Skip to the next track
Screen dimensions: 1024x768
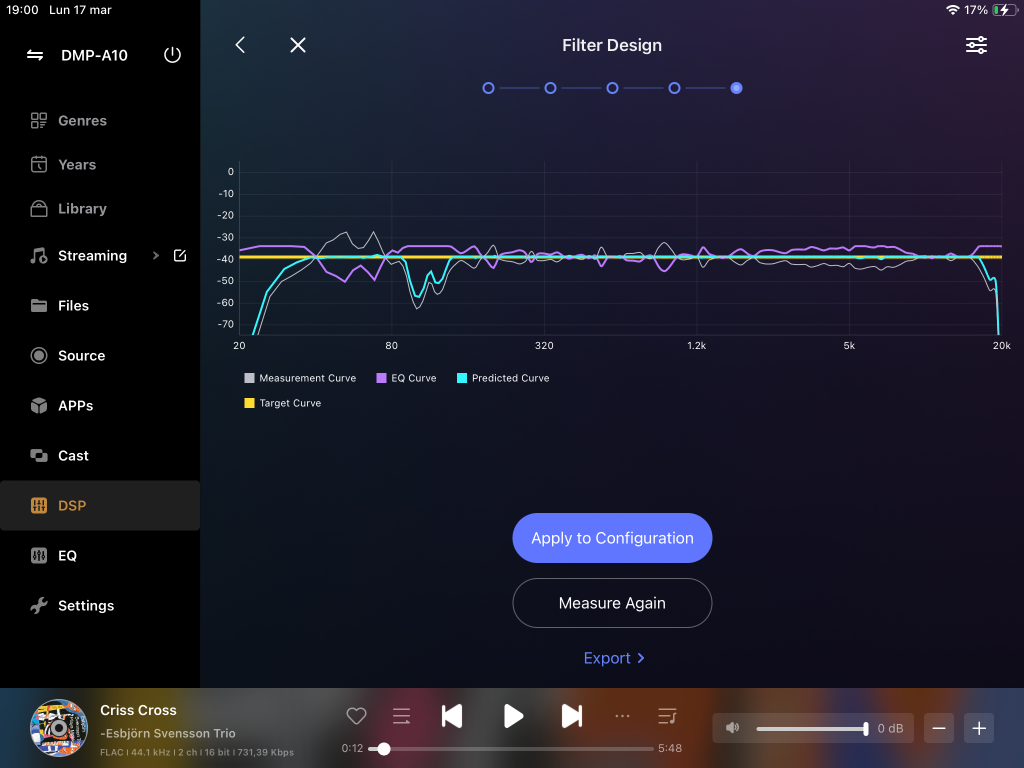(572, 716)
